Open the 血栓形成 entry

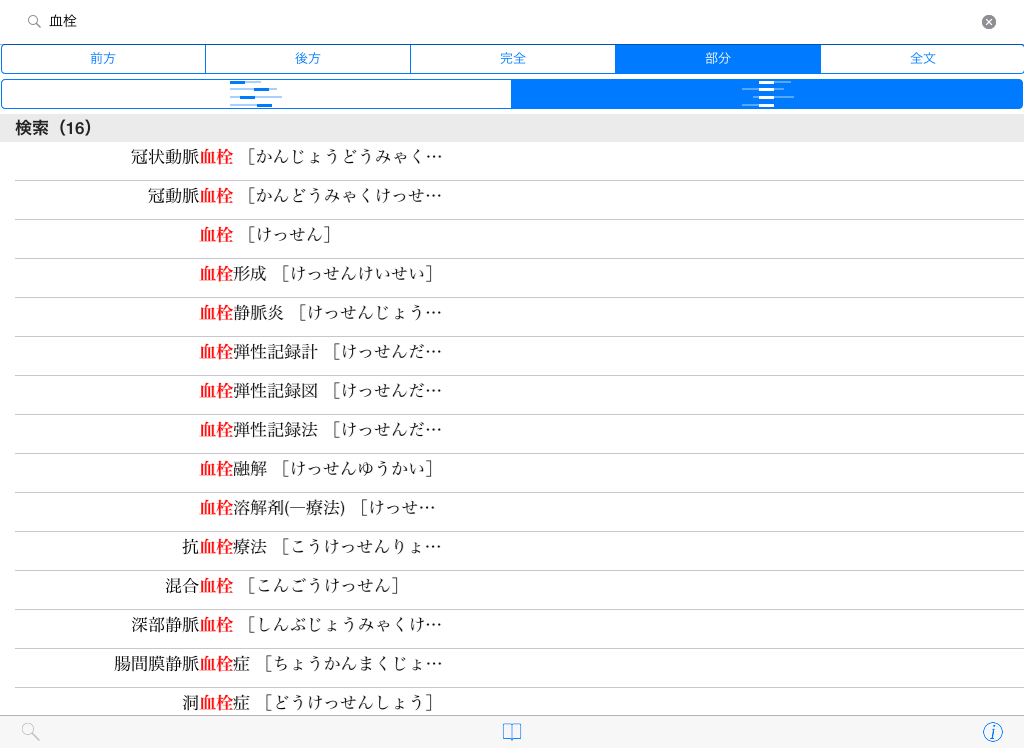click(x=316, y=274)
